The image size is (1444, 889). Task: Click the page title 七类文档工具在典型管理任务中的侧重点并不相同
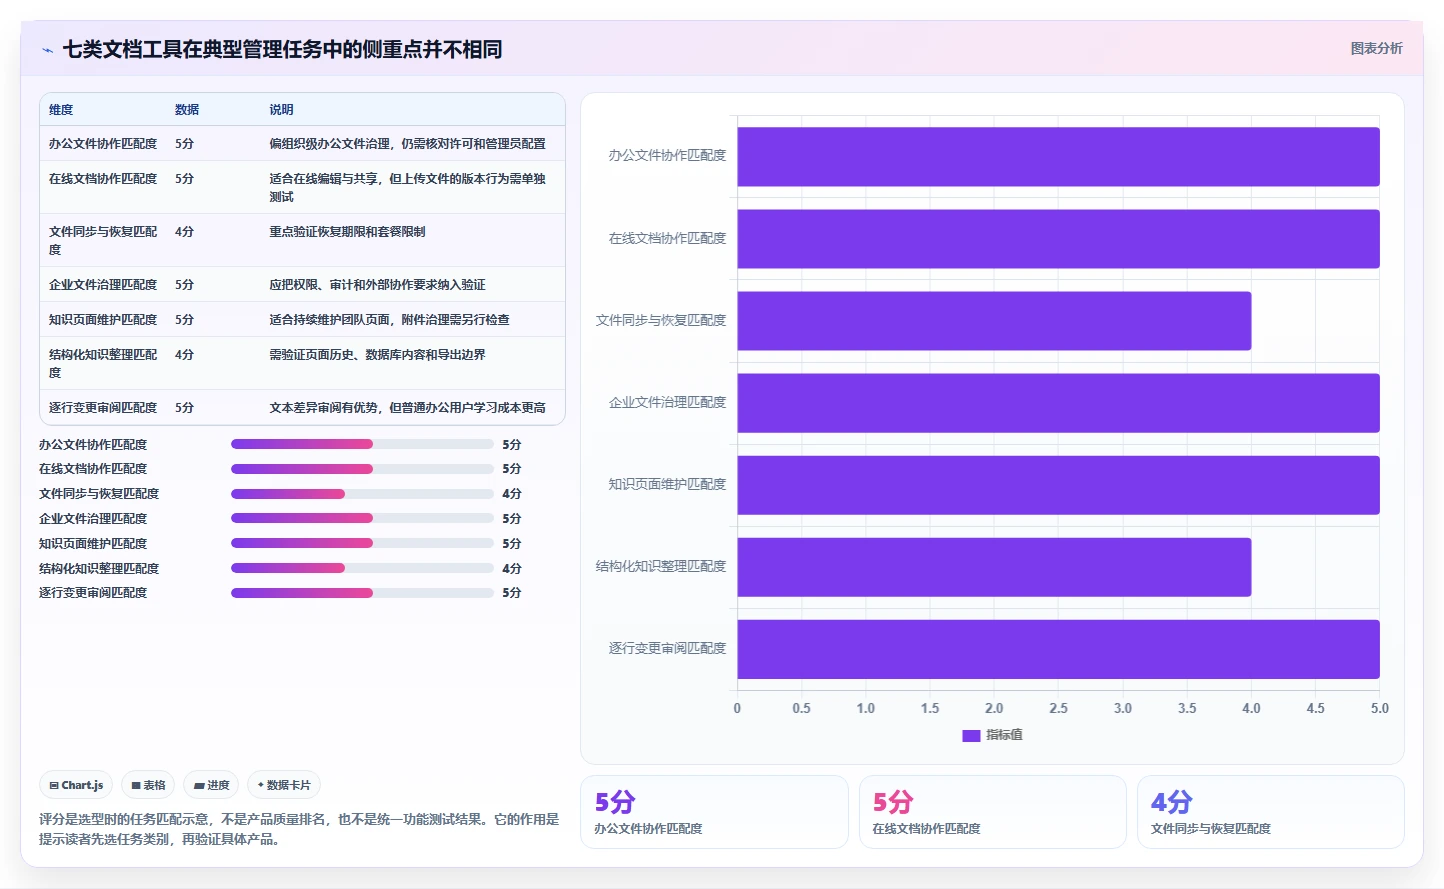pyautogui.click(x=282, y=49)
